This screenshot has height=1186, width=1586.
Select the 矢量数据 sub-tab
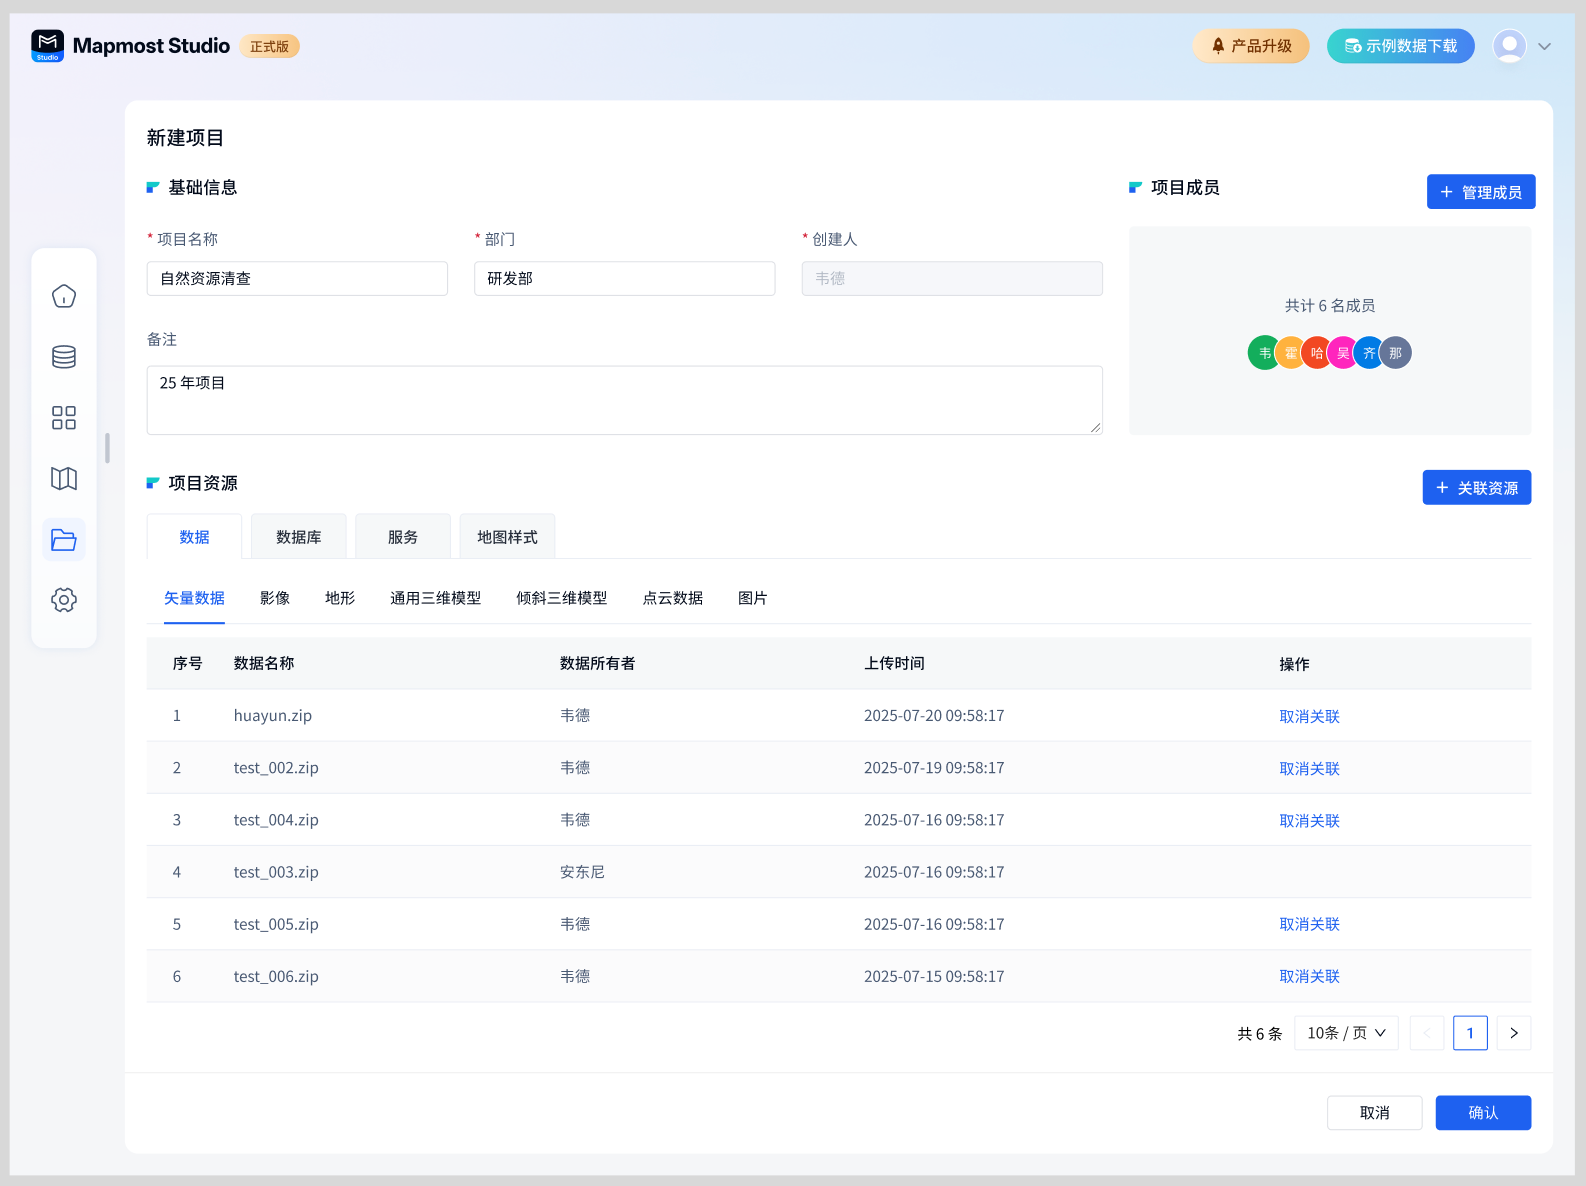click(194, 598)
